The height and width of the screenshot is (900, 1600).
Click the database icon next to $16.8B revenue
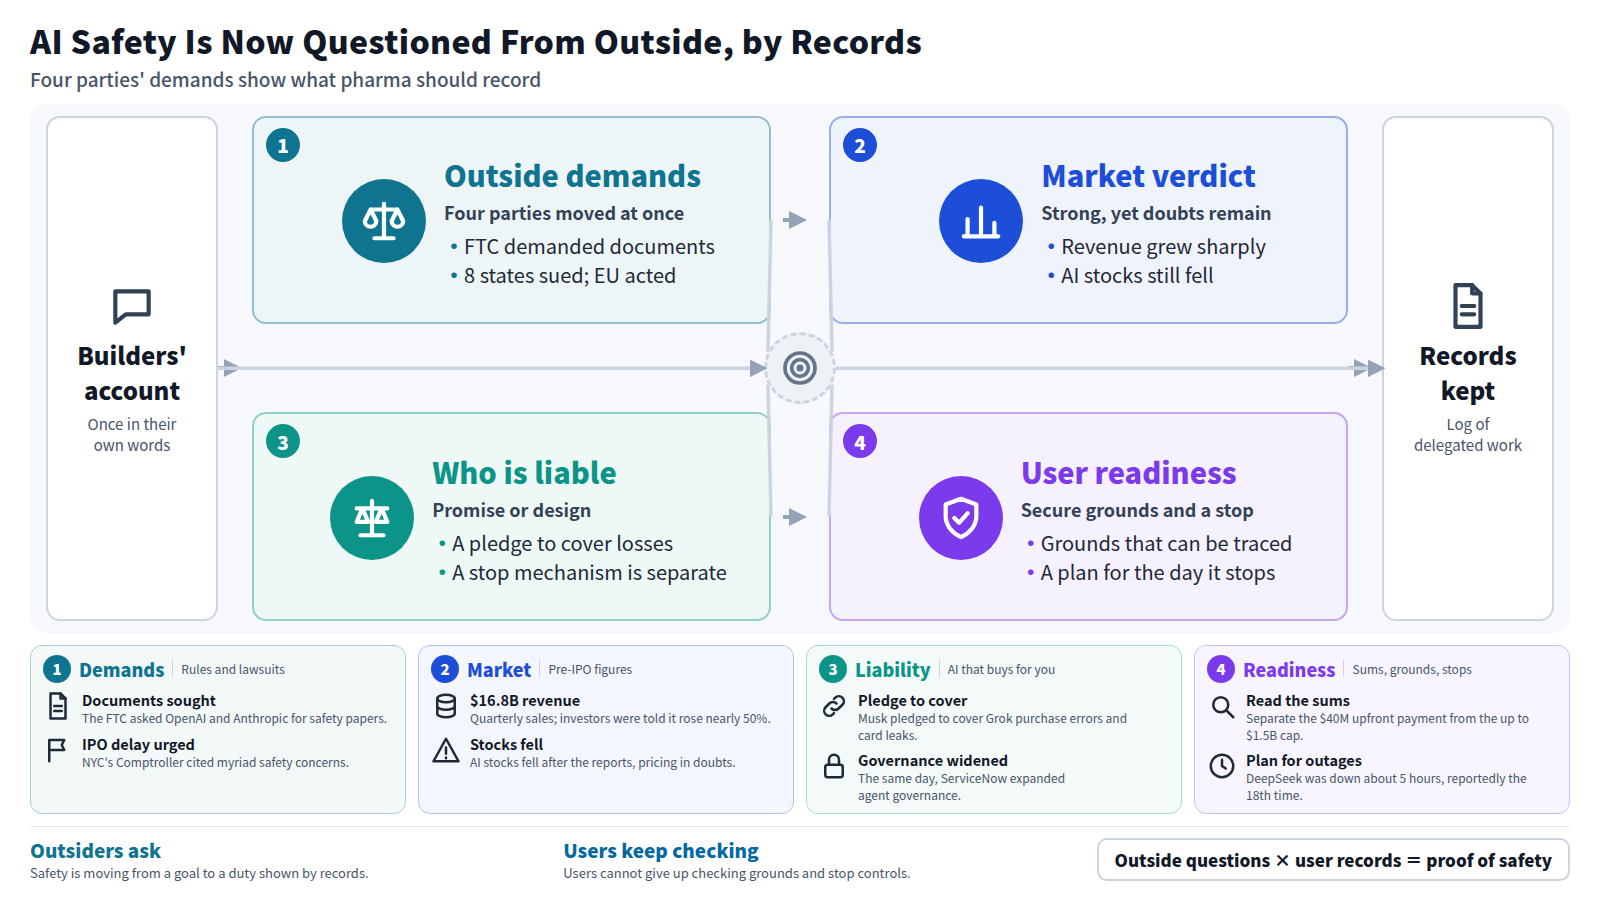(446, 707)
